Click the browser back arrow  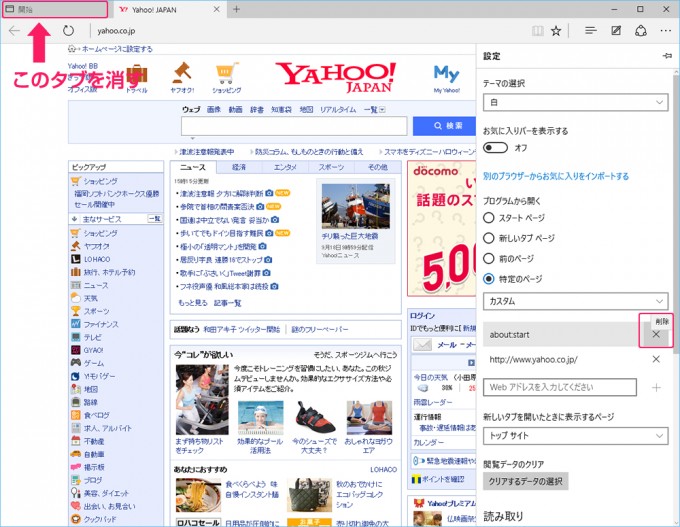coord(14,30)
